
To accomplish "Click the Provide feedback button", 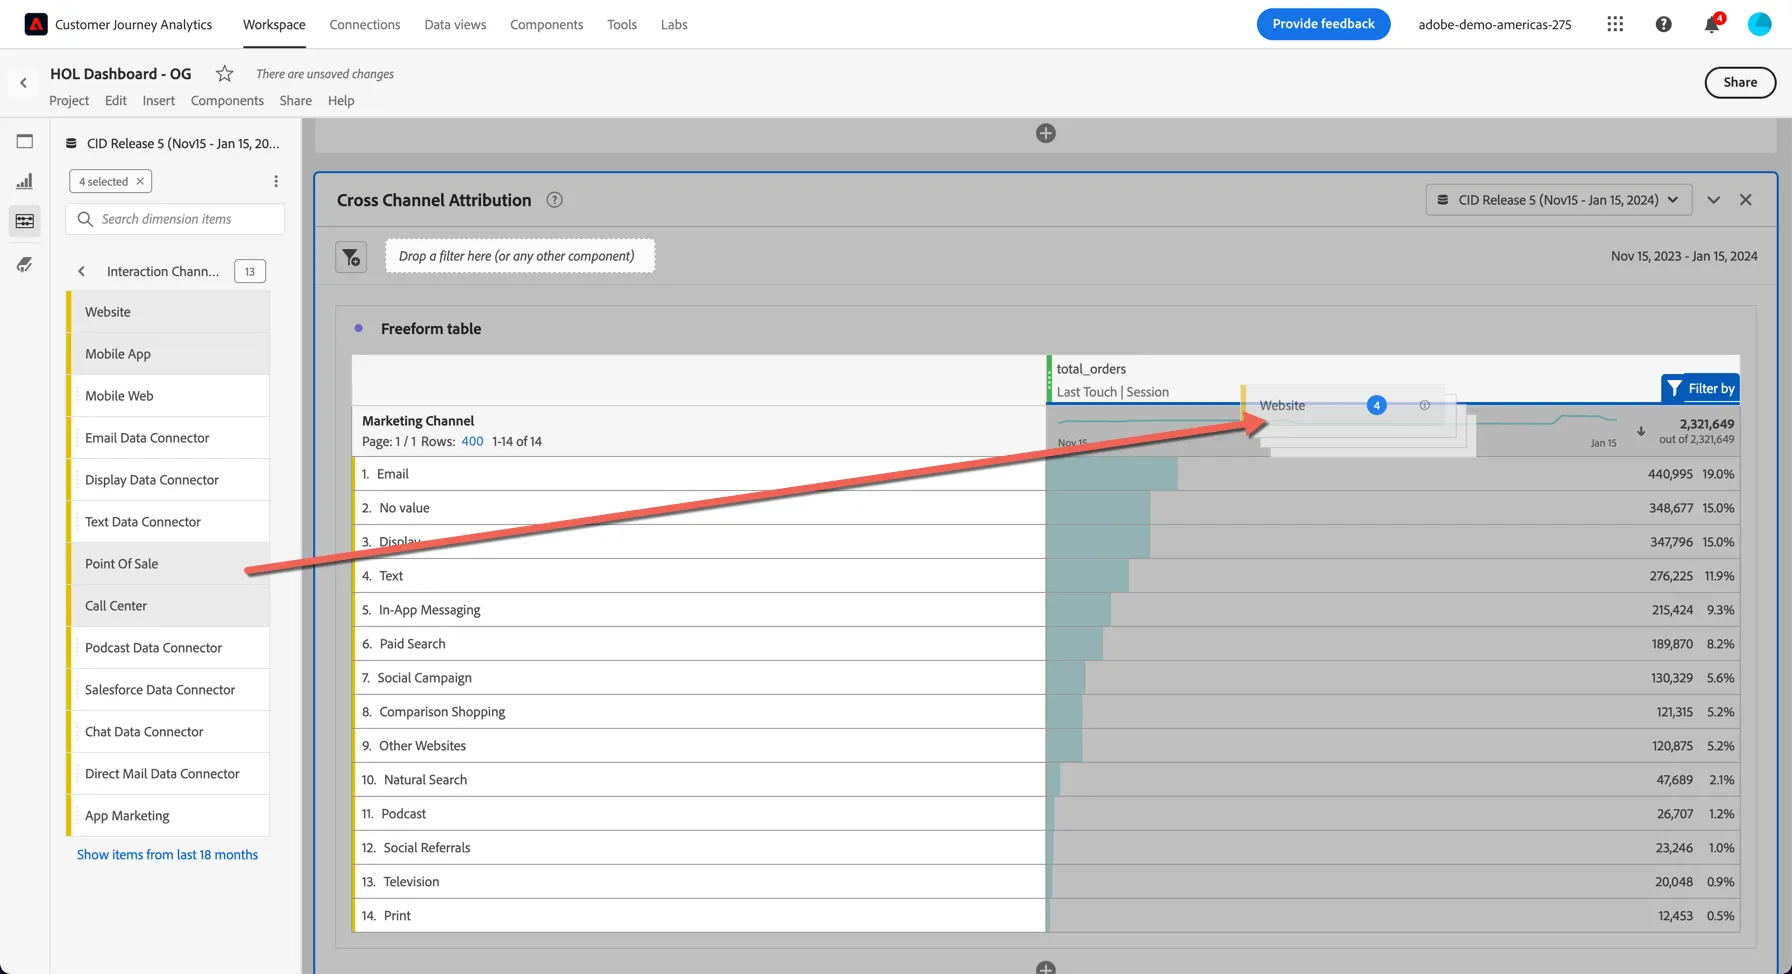I will click(x=1323, y=24).
